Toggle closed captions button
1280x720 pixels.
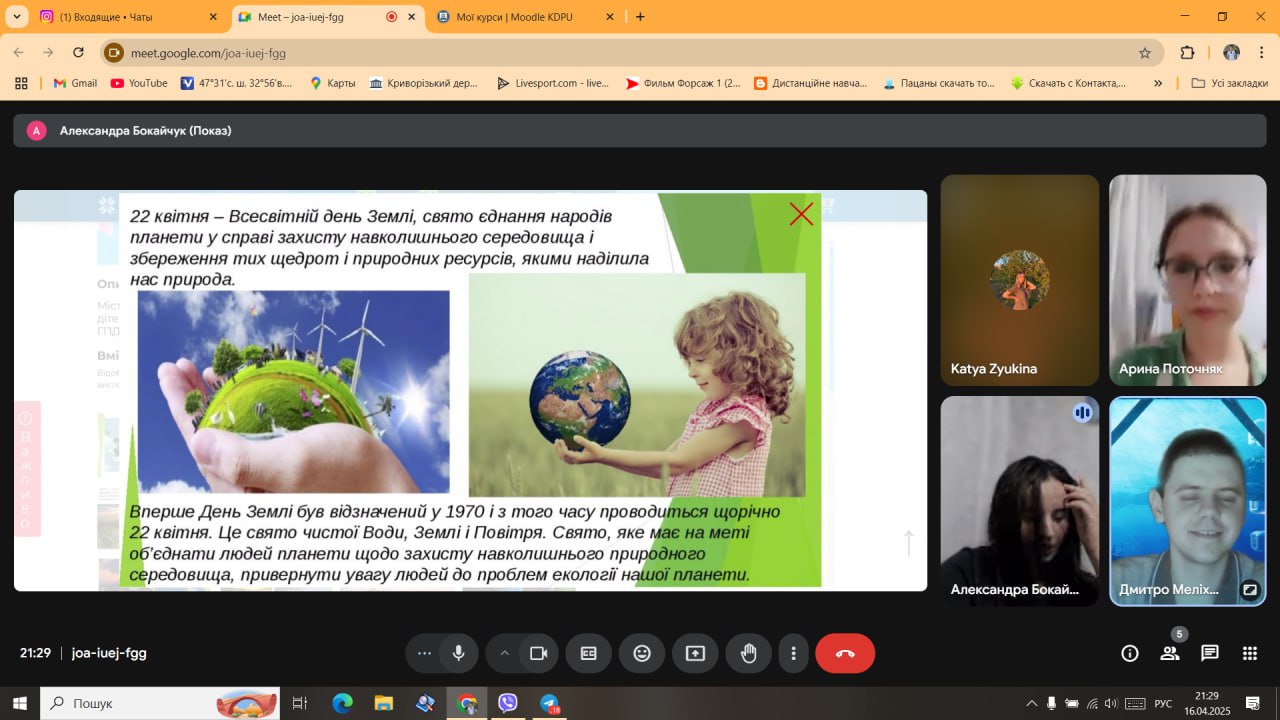point(589,653)
